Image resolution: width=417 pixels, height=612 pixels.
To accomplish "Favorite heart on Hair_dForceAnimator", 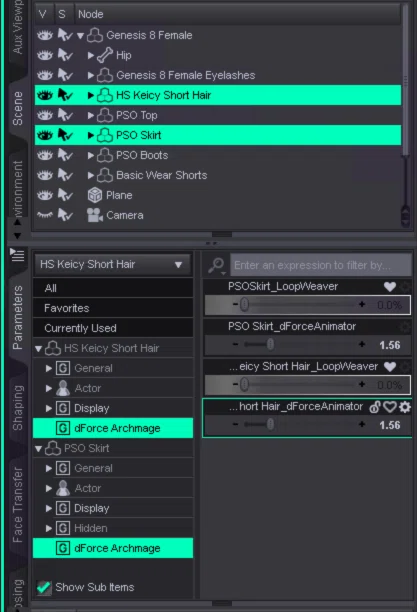I will tap(390, 407).
